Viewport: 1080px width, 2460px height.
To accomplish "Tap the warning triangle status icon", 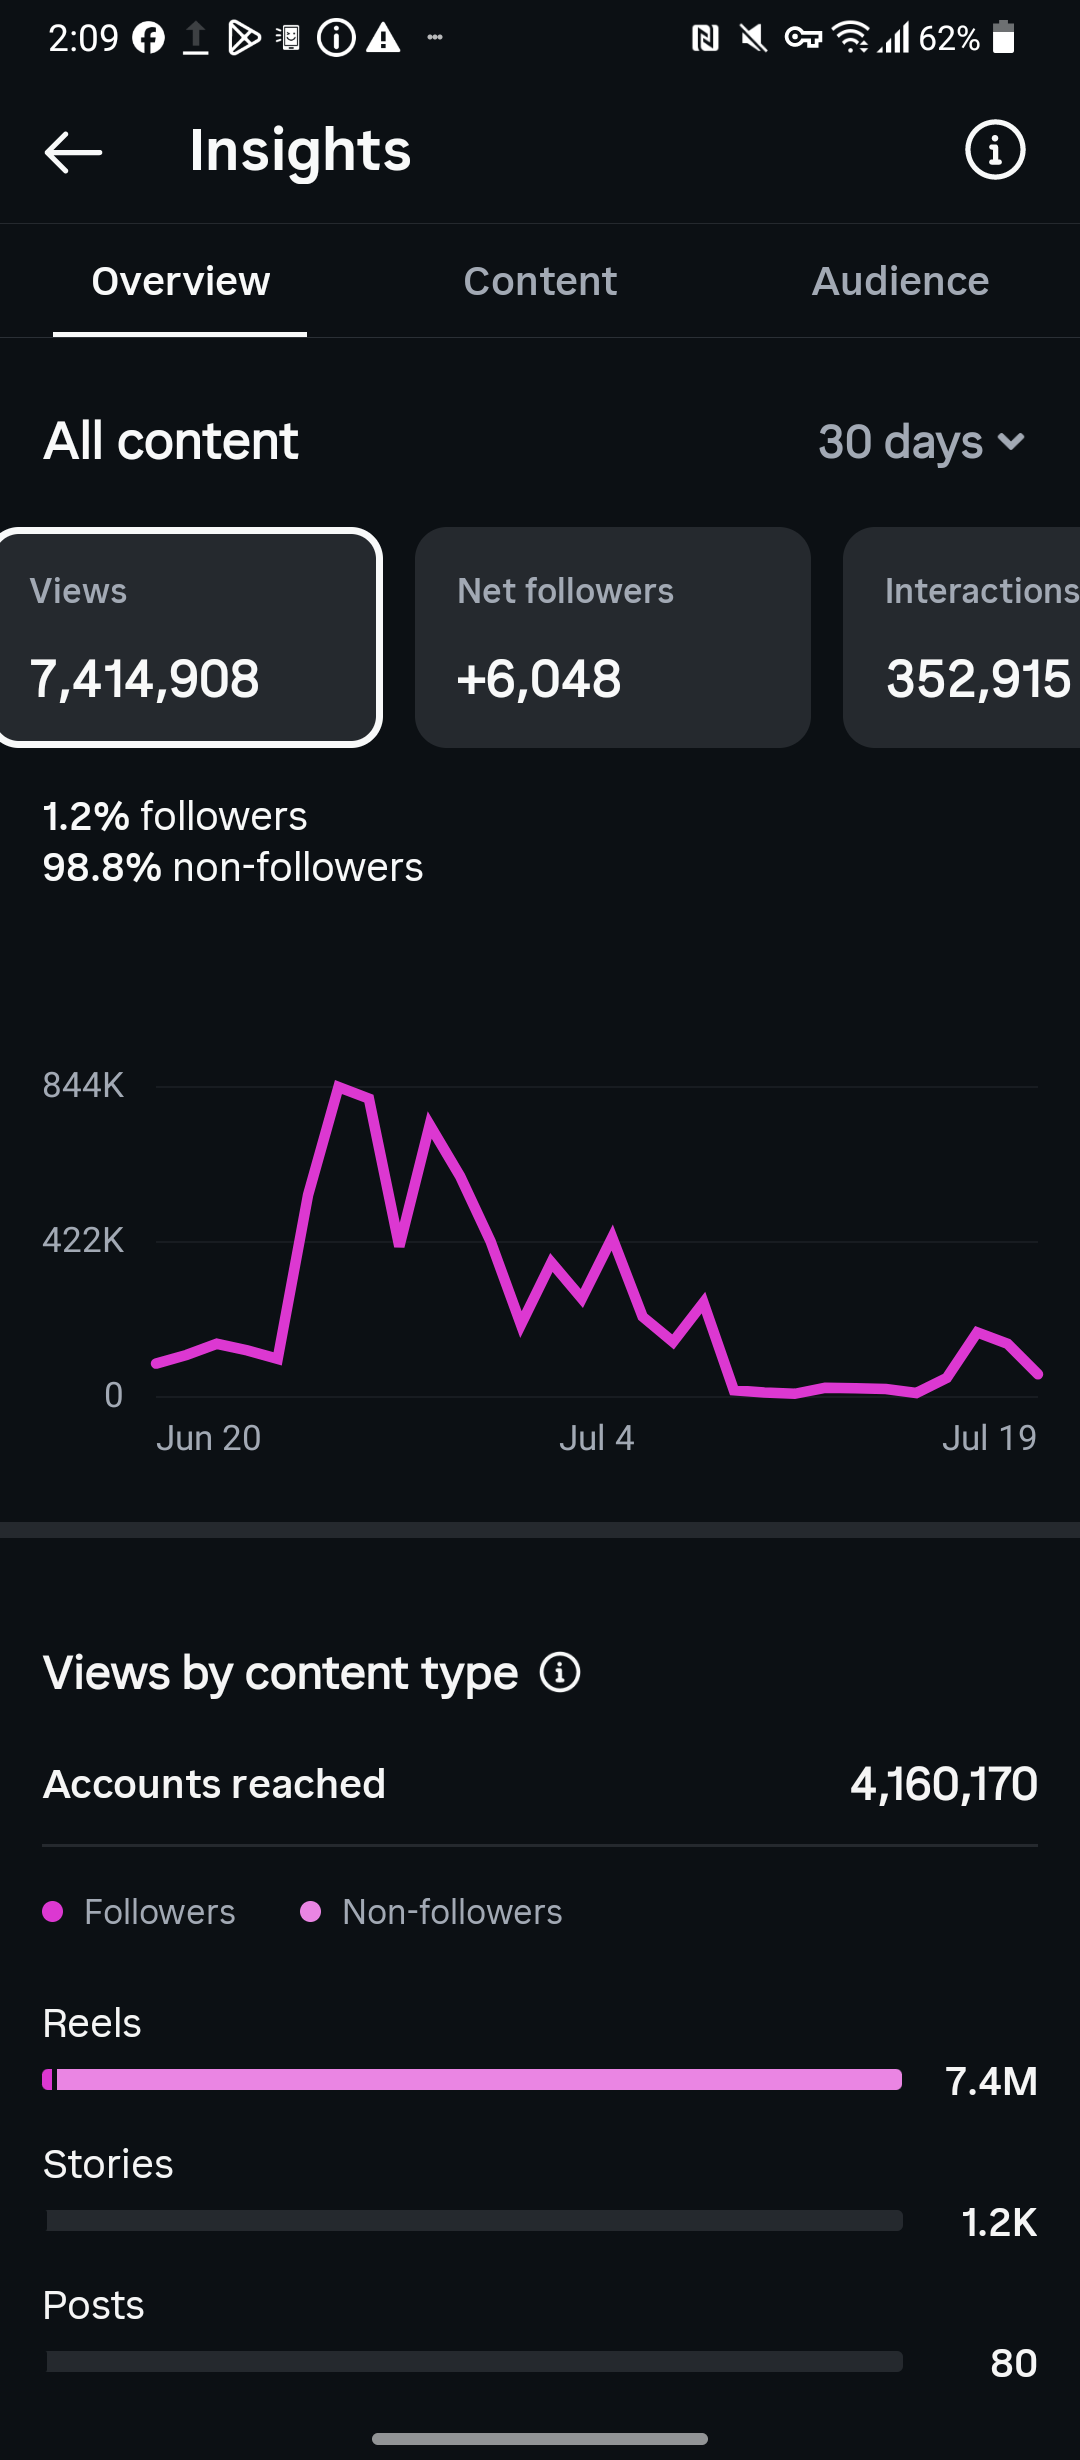I will (383, 38).
